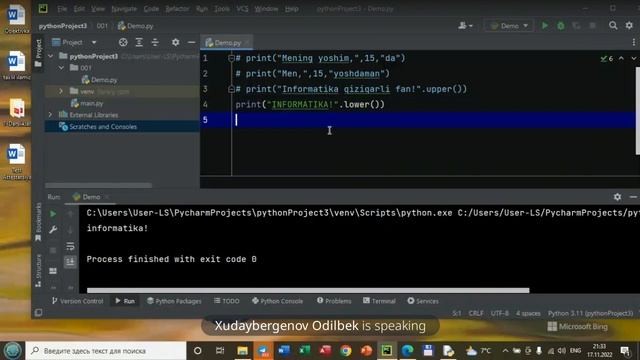The height and width of the screenshot is (360, 640).
Task: Toggle soft-wrap in Run console
Action: 70,246
